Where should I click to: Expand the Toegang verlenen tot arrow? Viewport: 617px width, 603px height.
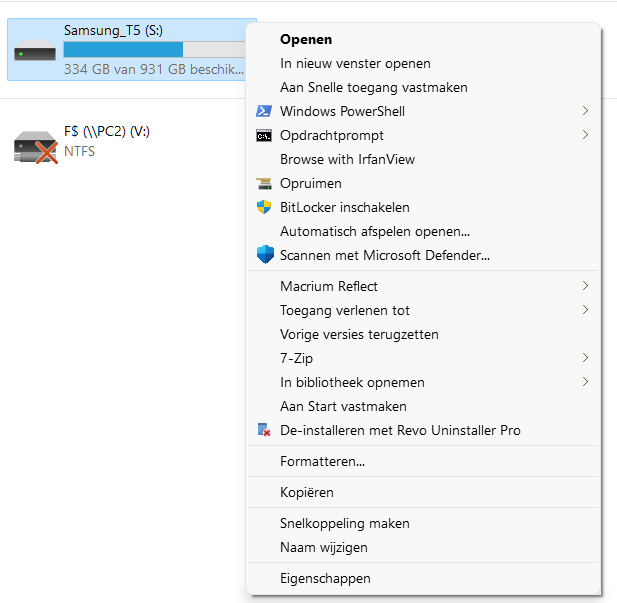[585, 310]
